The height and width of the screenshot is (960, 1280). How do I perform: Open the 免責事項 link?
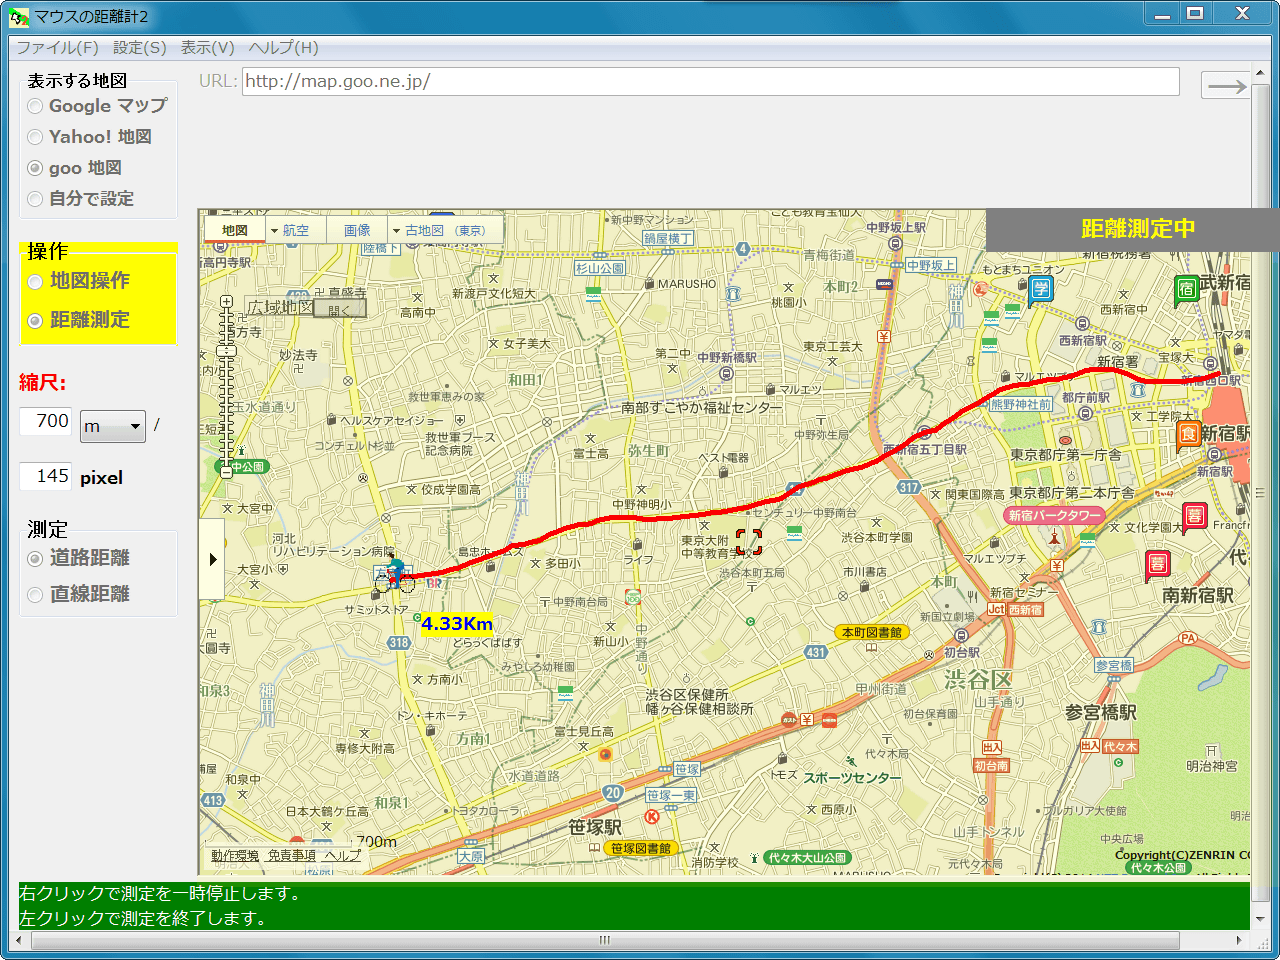[292, 856]
